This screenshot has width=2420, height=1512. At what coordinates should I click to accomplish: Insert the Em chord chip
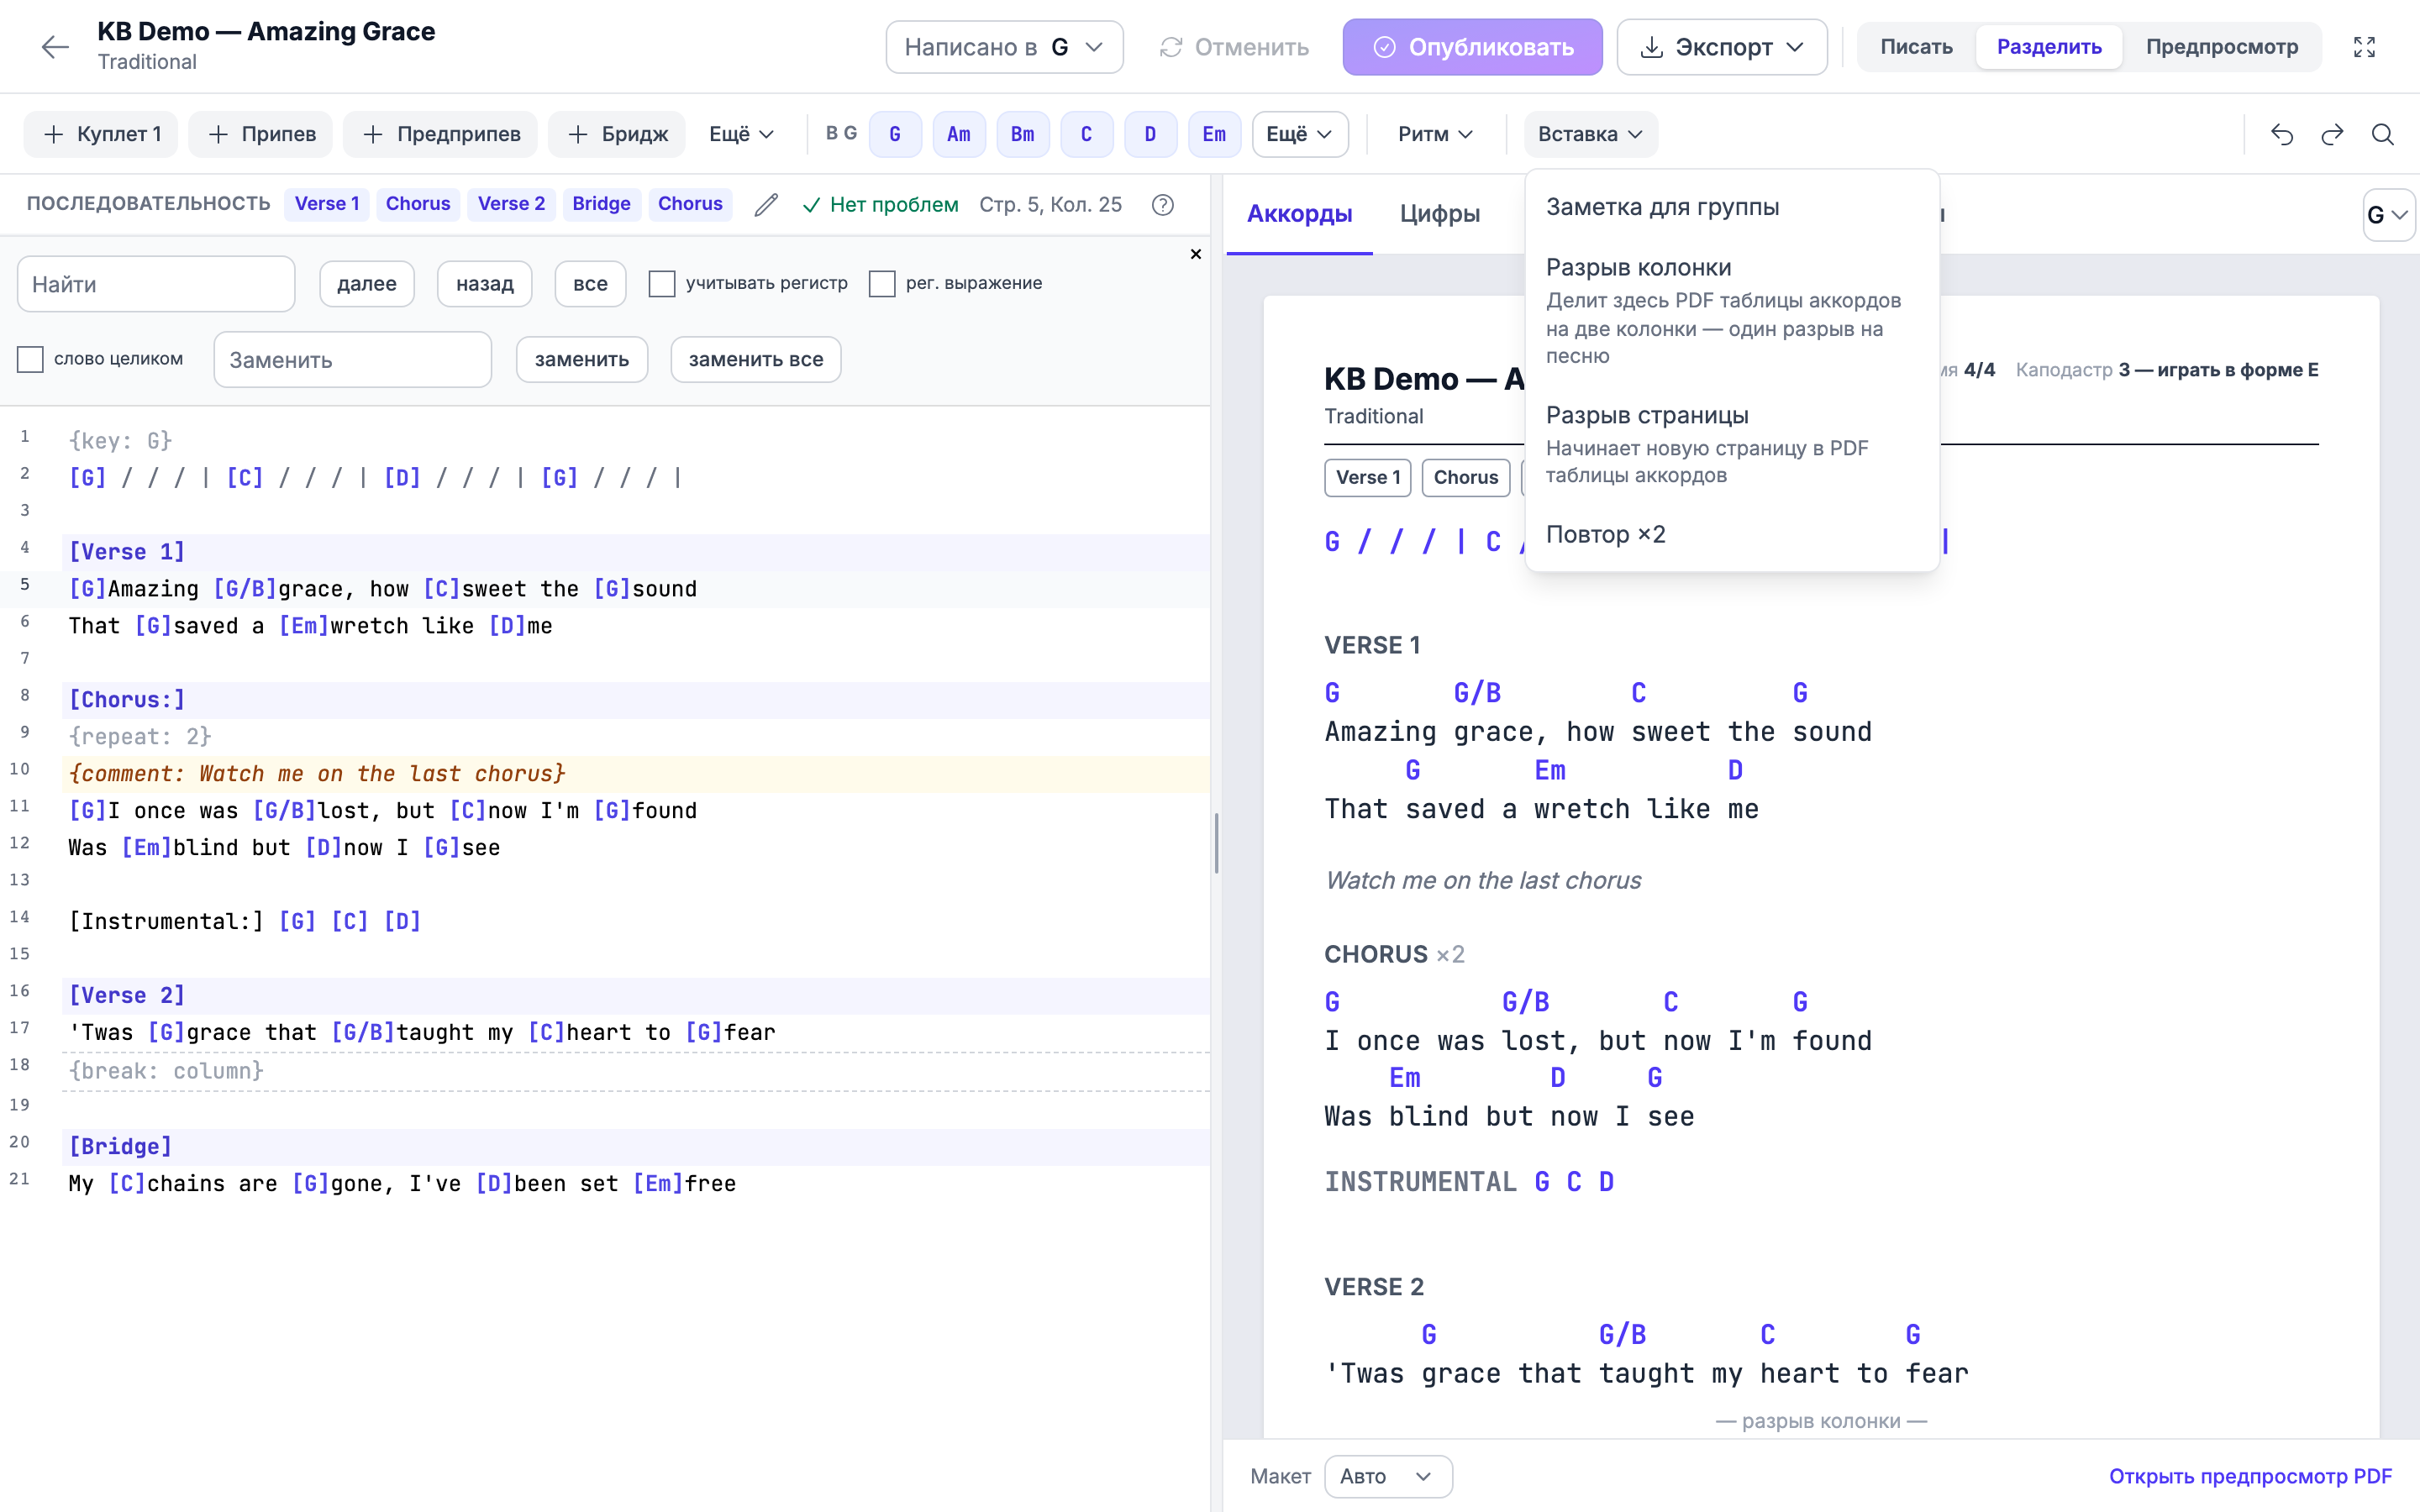click(x=1214, y=134)
